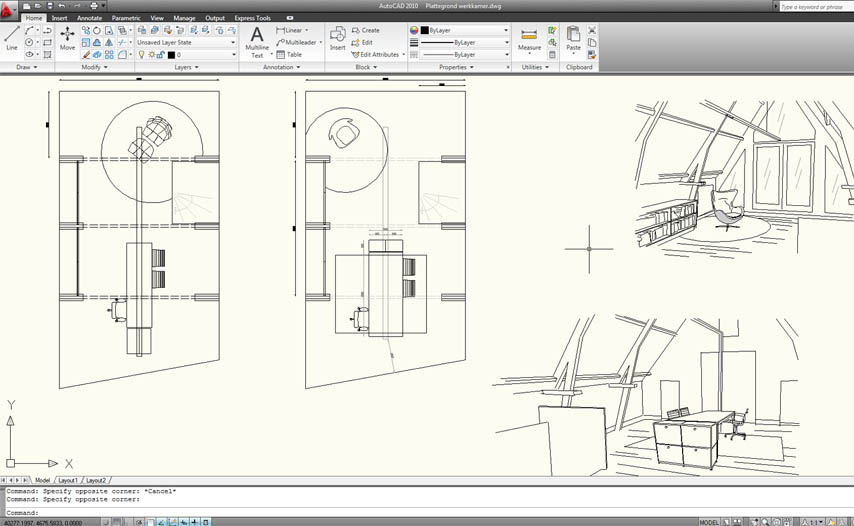Open the Unsaved Layer State dropdown
The height and width of the screenshot is (526, 854).
point(186,43)
